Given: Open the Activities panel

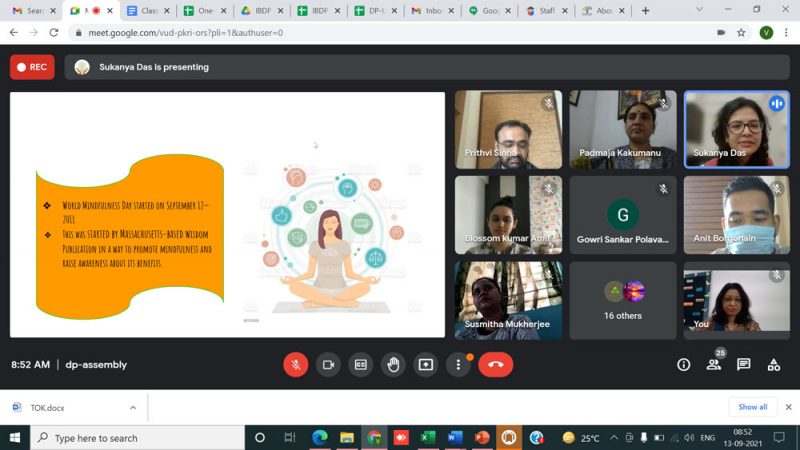Looking at the screenshot, I should 773,365.
